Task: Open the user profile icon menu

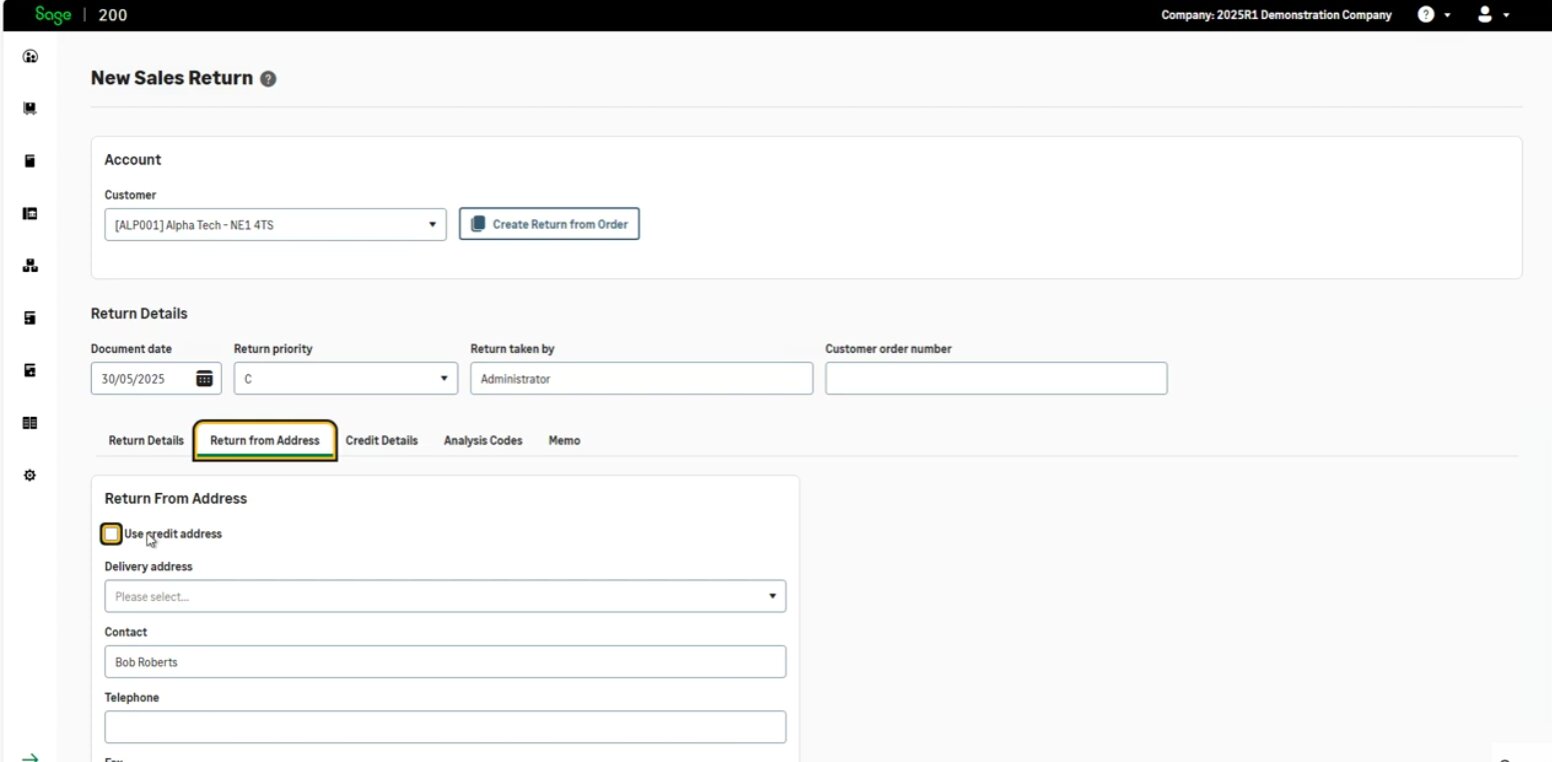Action: (x=1484, y=15)
